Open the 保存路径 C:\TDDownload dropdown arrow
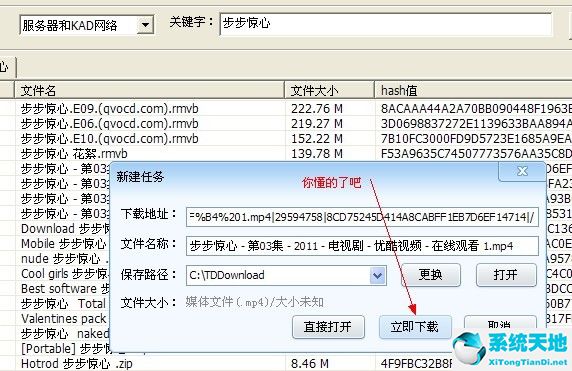572x371 pixels. coord(378,275)
